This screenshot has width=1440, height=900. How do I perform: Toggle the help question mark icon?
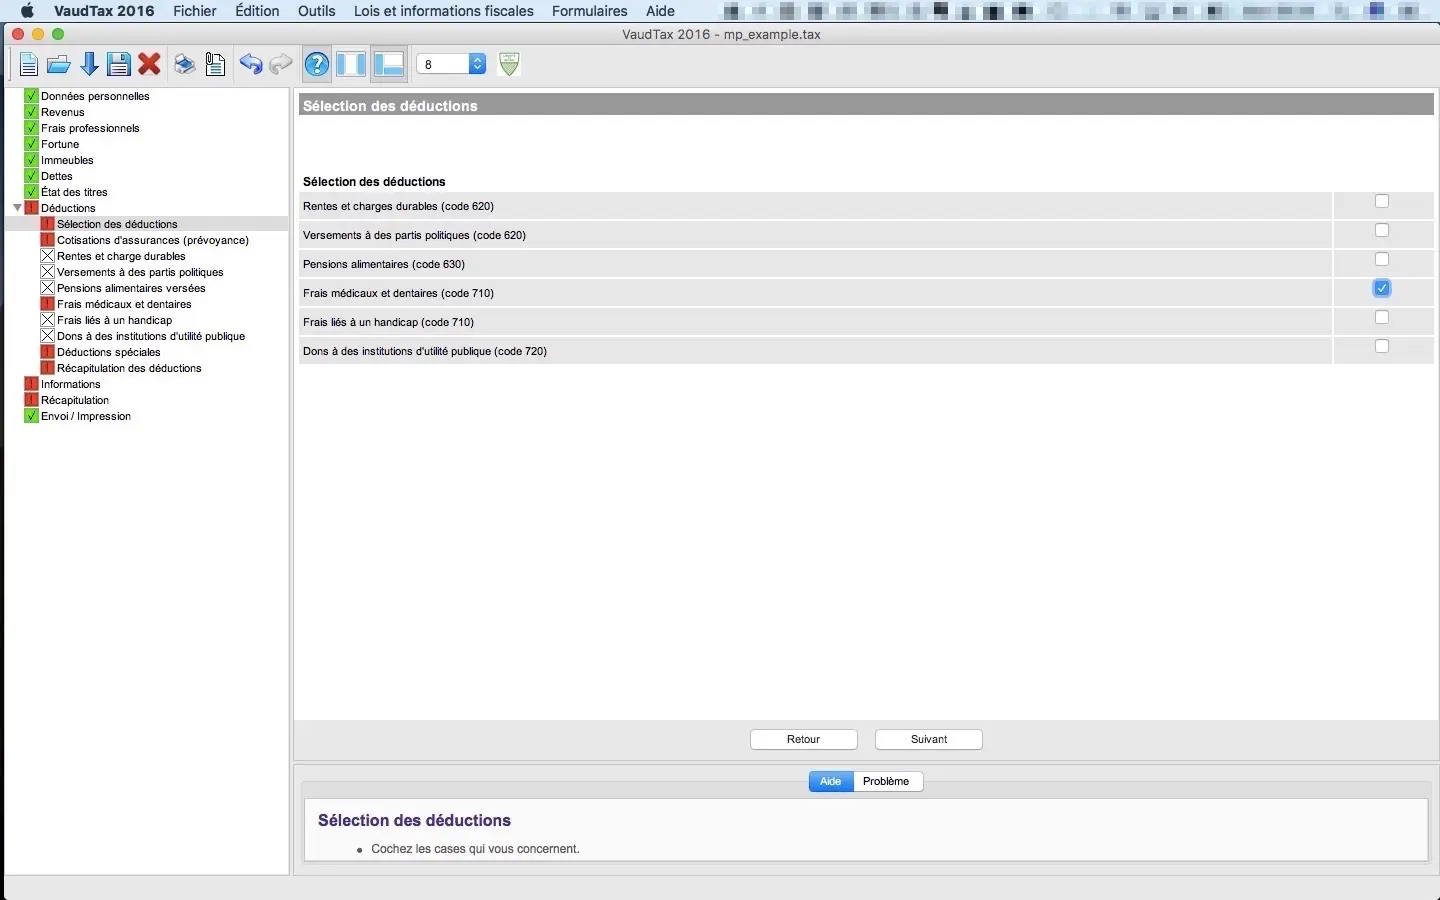coord(317,65)
